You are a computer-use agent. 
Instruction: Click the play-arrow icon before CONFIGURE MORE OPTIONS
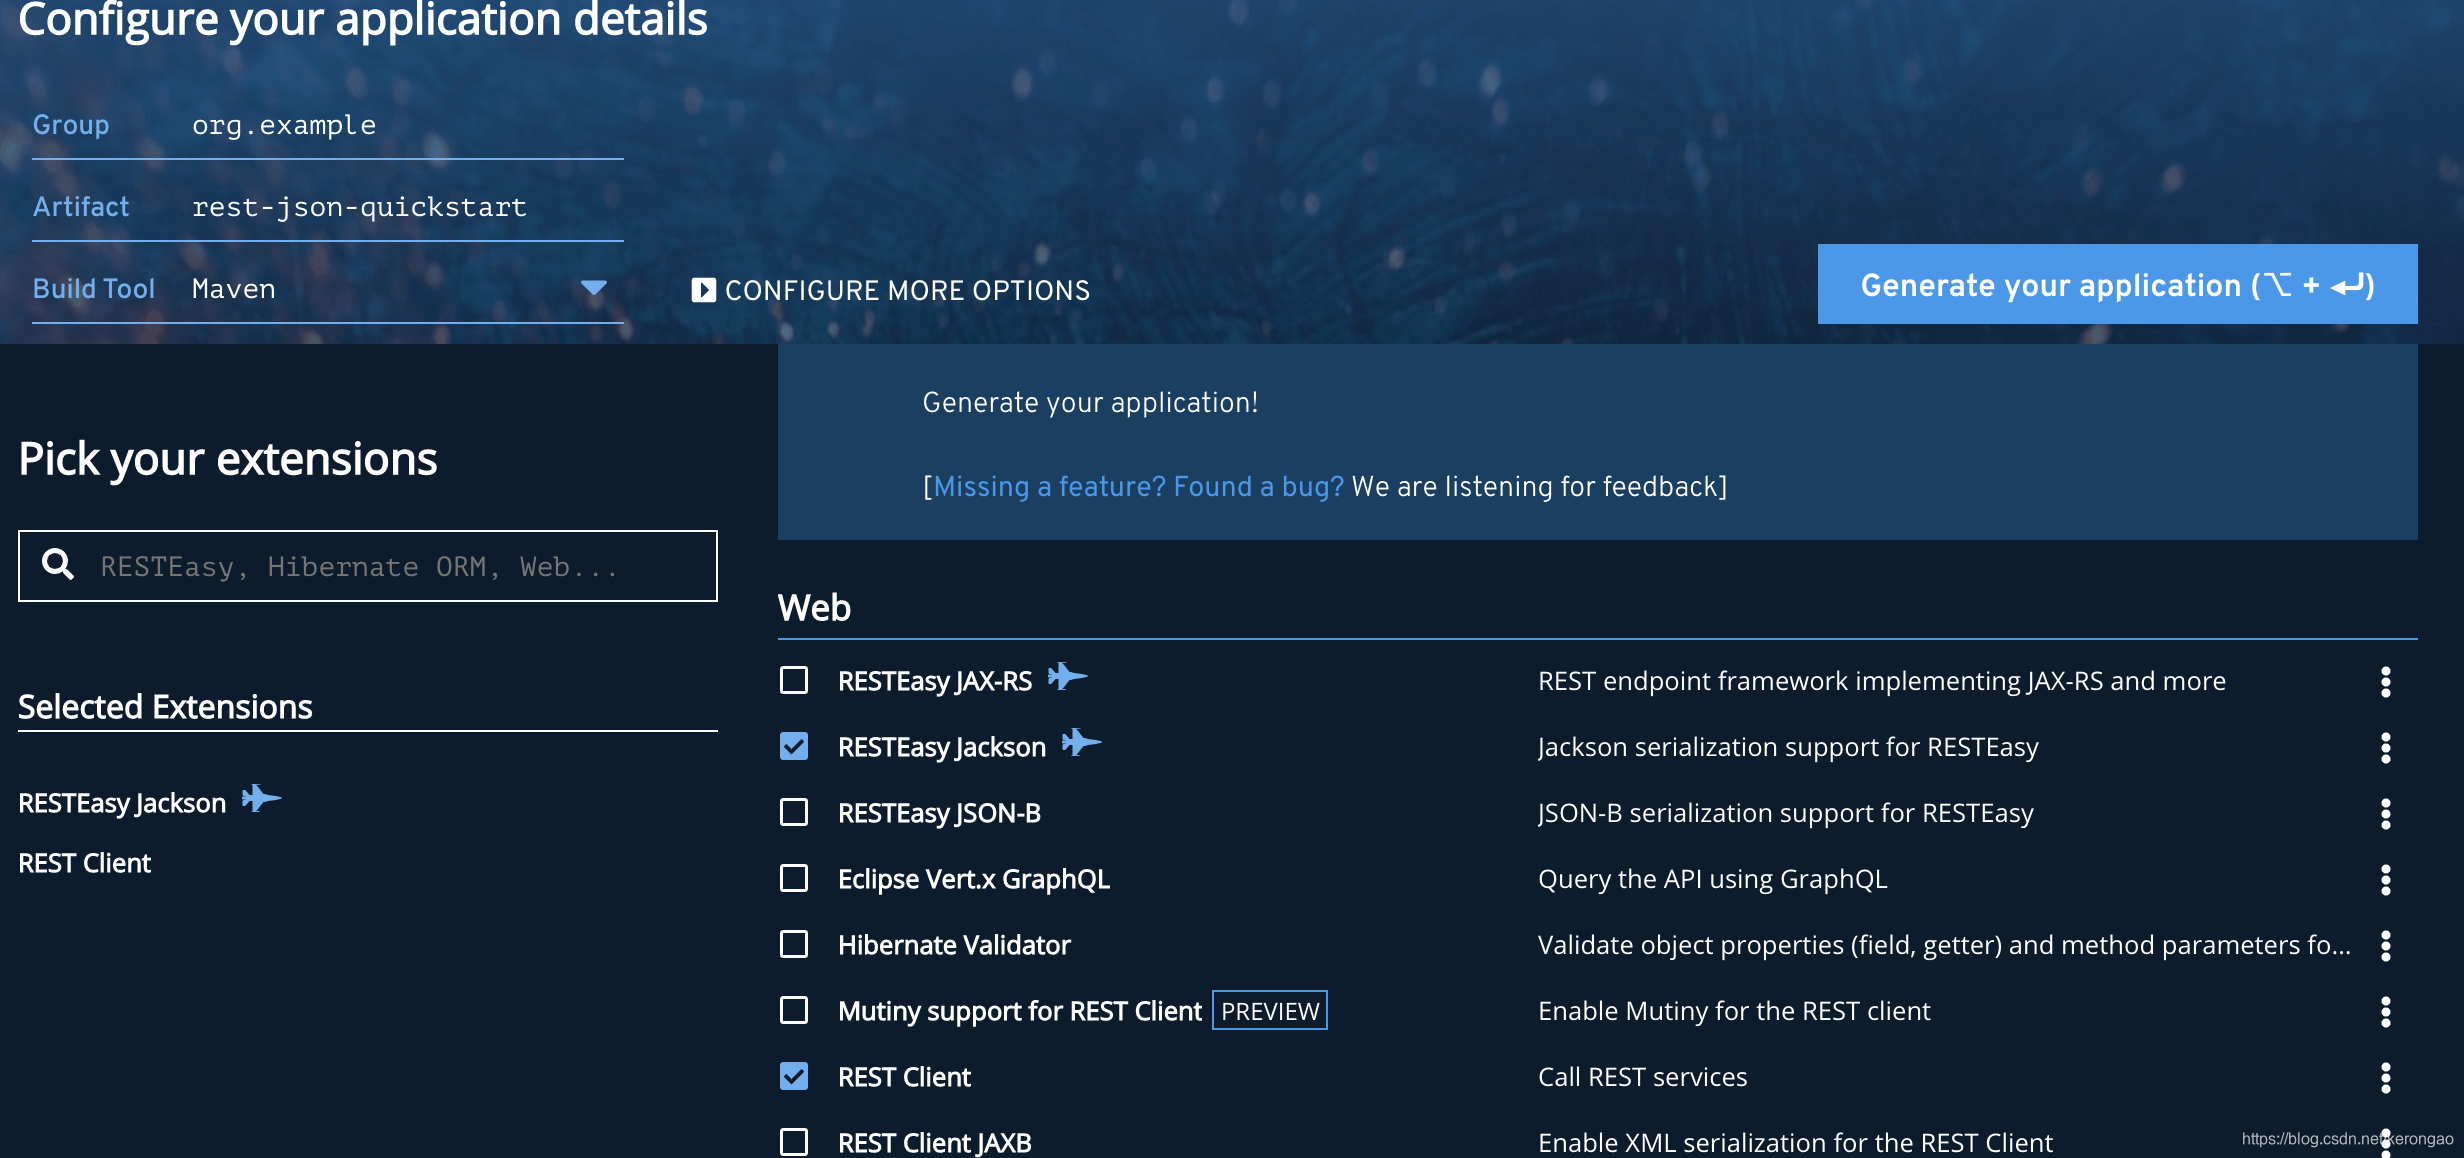703,290
